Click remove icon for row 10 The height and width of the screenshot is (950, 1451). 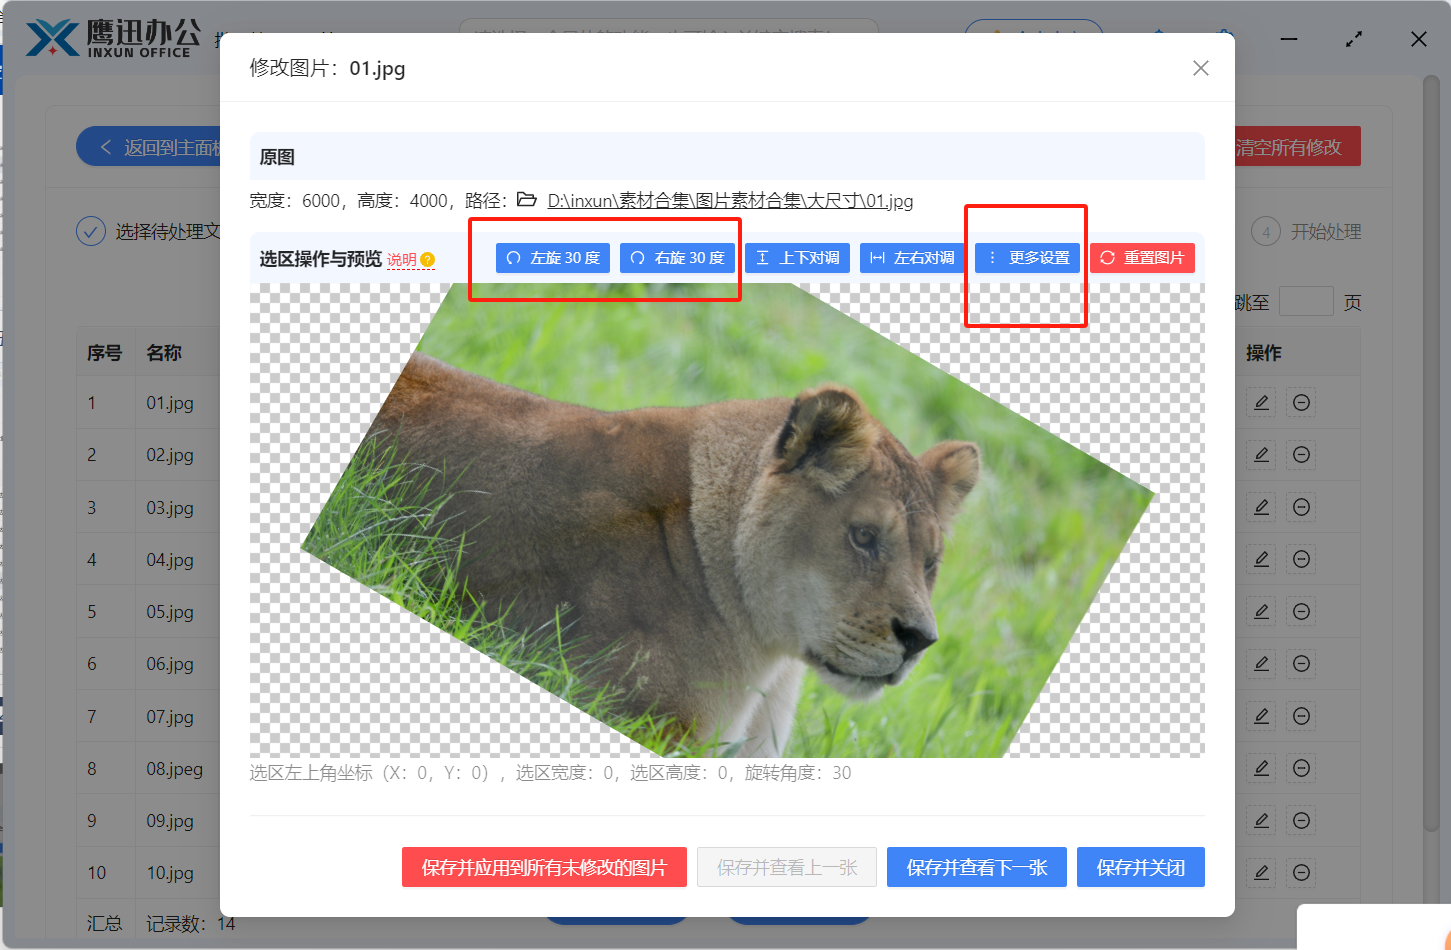pos(1301,873)
